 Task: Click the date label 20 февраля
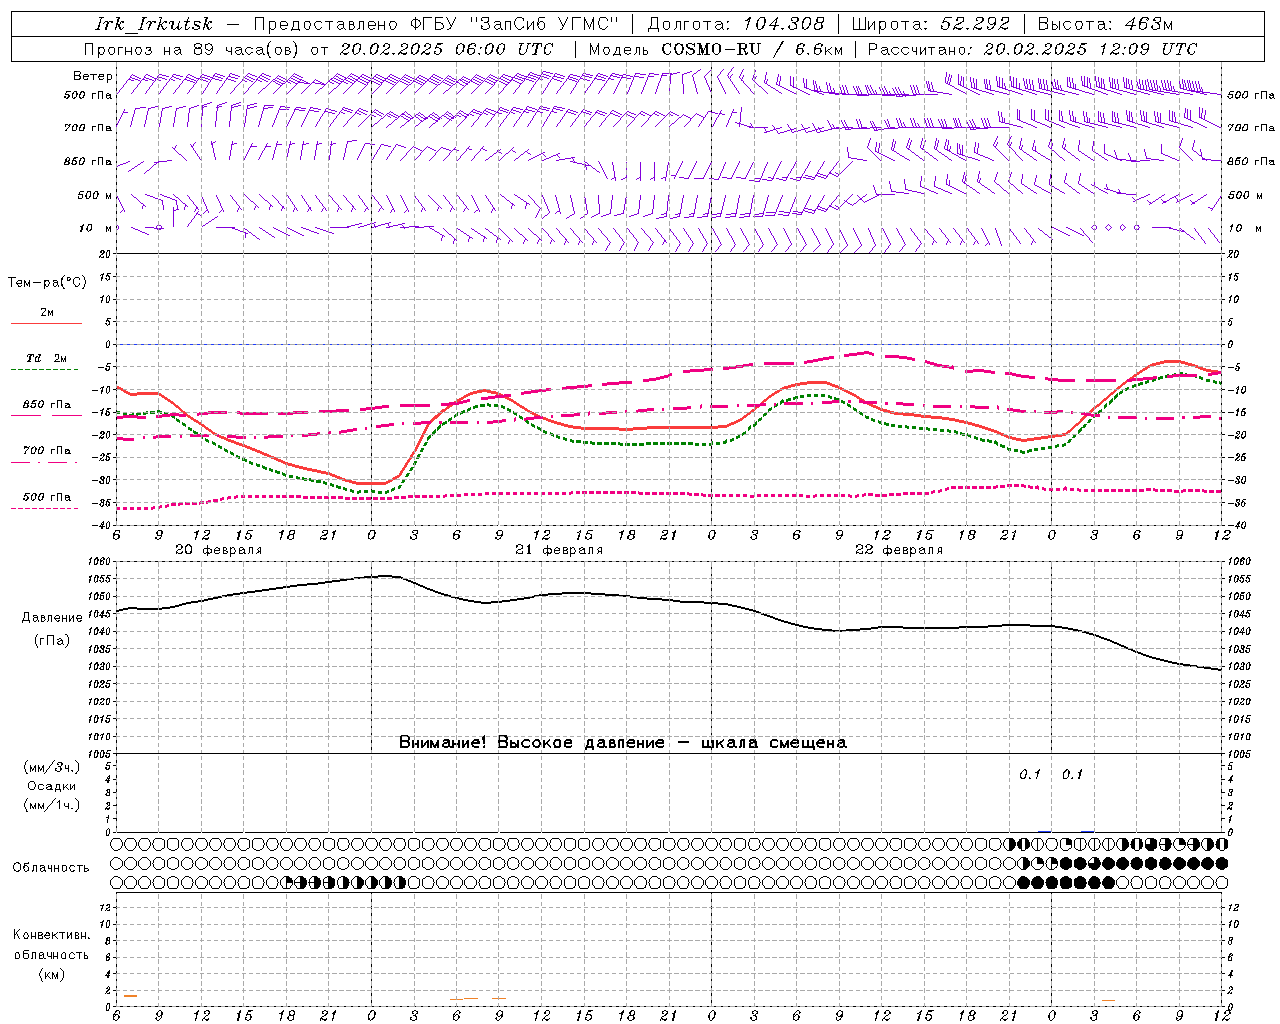pos(218,550)
